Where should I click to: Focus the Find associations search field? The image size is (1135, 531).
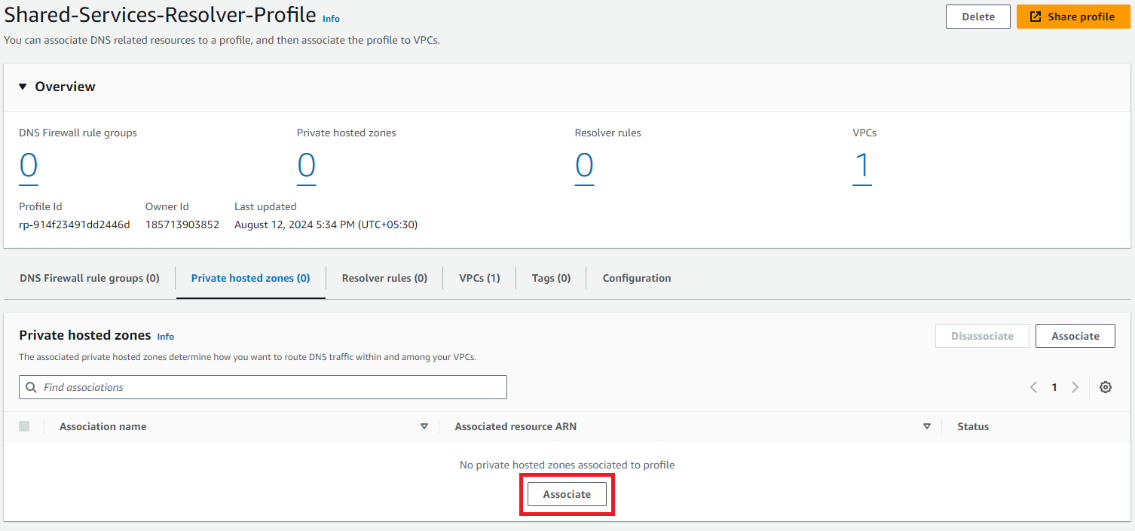tap(270, 387)
